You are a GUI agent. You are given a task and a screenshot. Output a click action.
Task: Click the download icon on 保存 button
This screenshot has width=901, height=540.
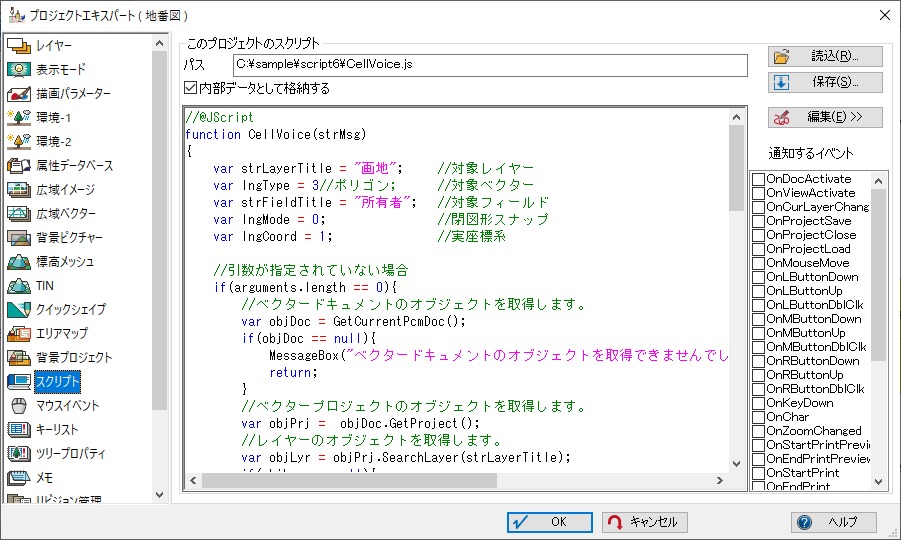pyautogui.click(x=781, y=83)
